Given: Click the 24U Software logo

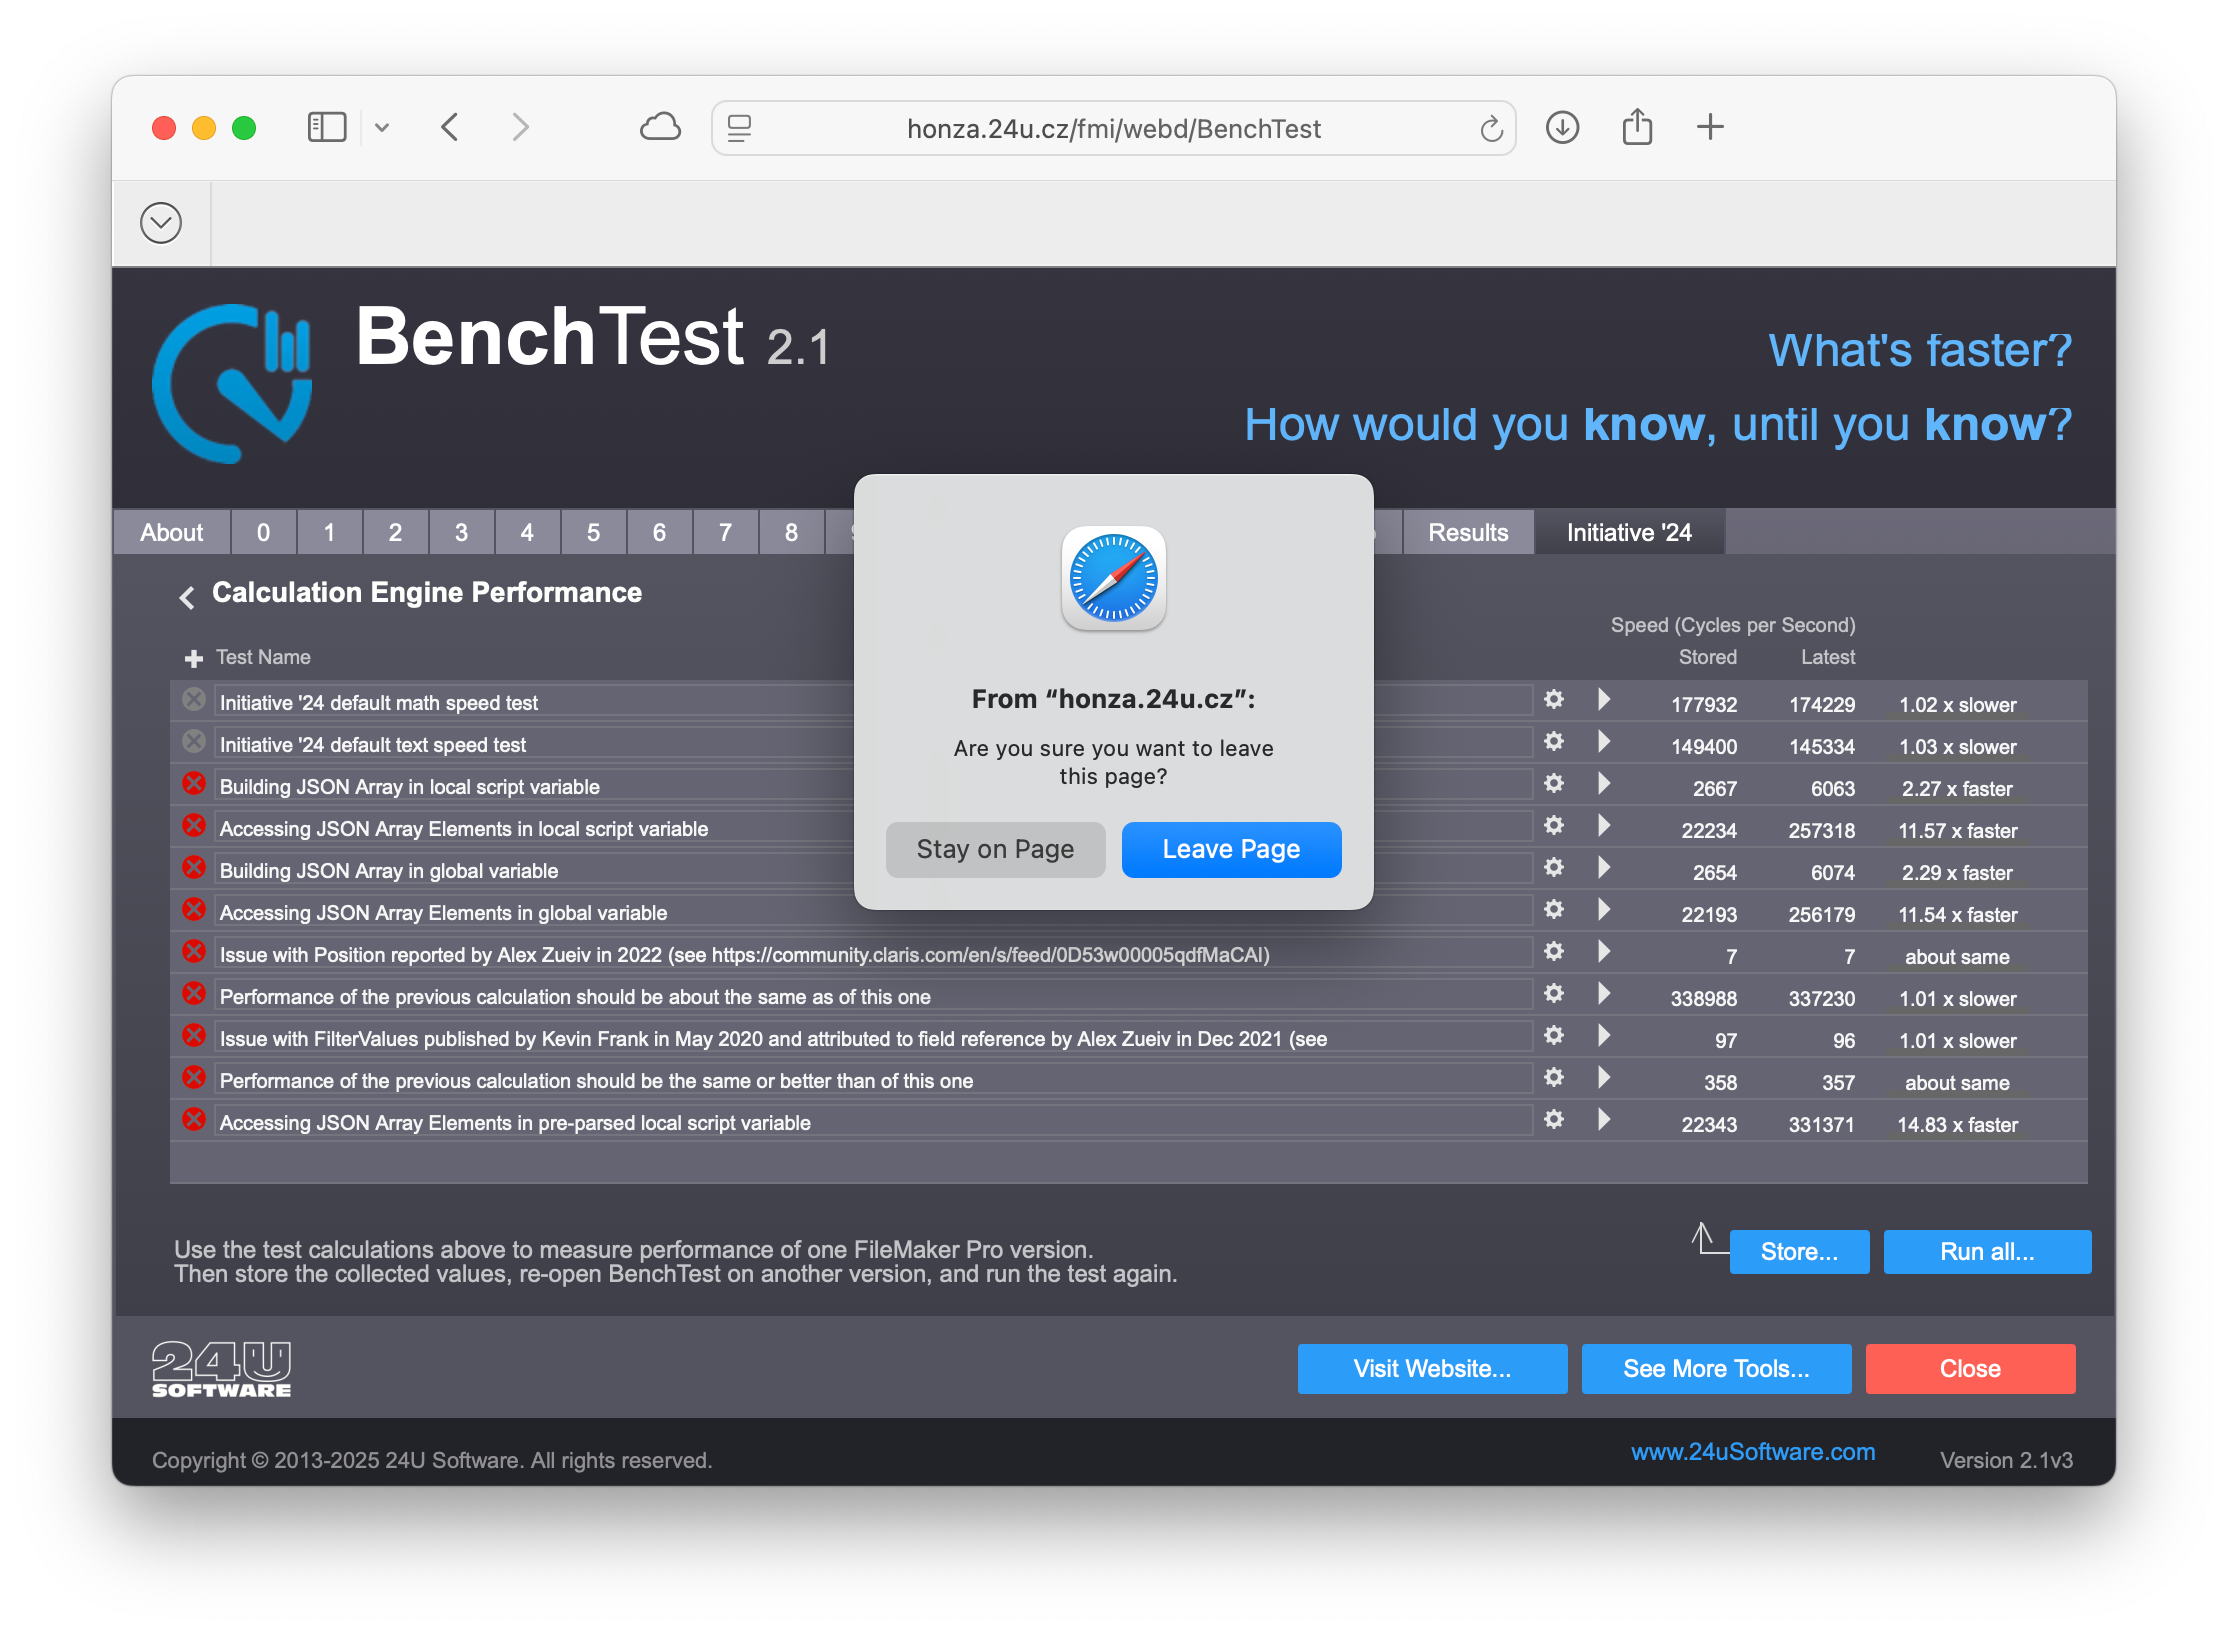Looking at the screenshot, I should tap(221, 1369).
